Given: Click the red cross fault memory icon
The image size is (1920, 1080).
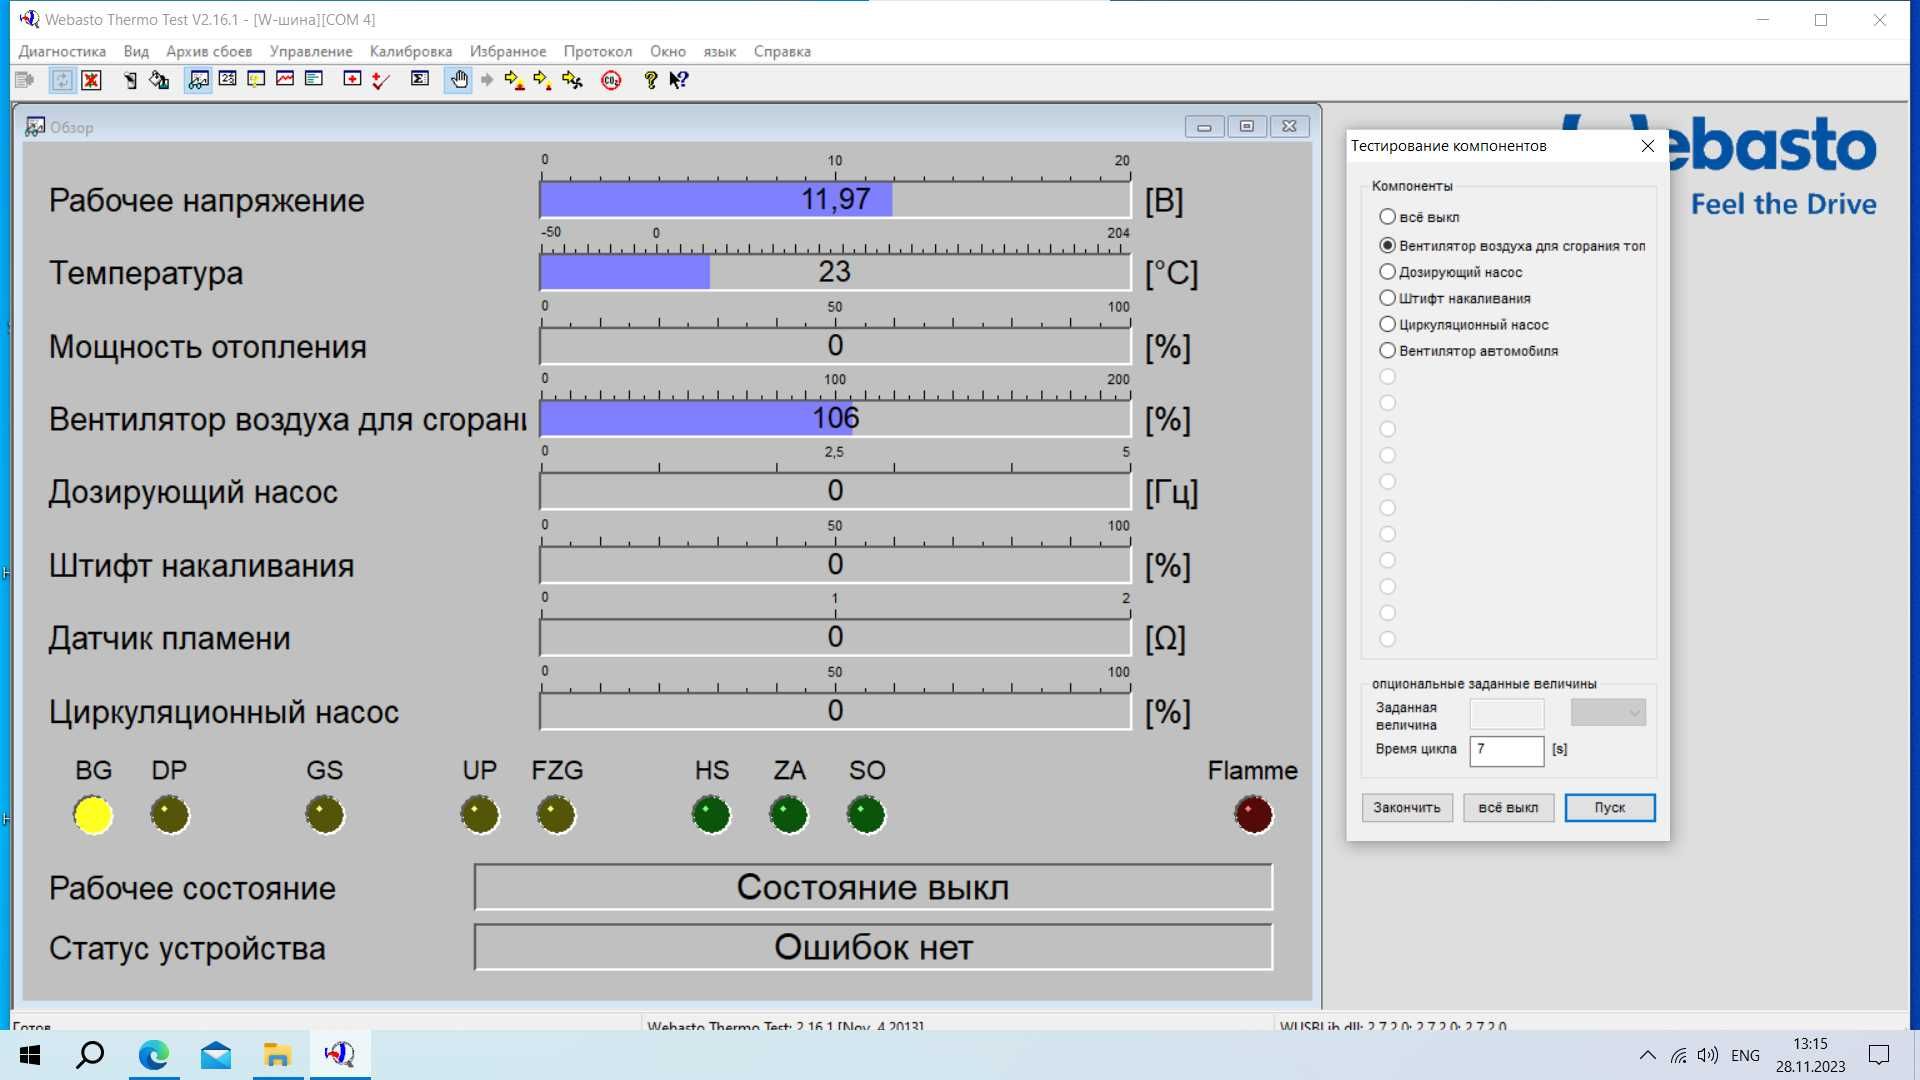Looking at the screenshot, I should click(352, 80).
